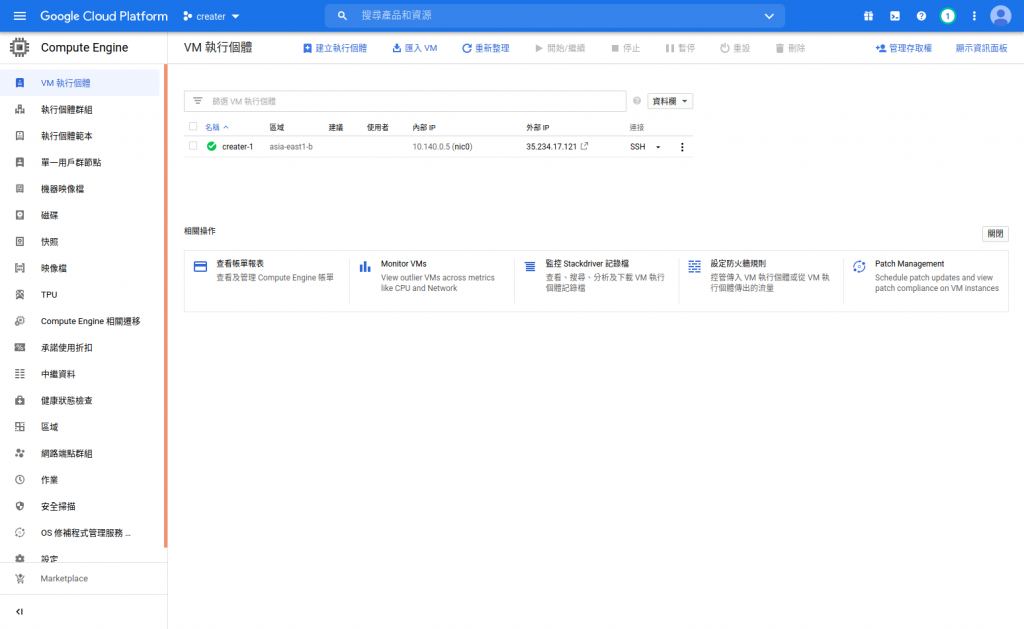Click the Compute Engine 相關遷移 icon

20,321
